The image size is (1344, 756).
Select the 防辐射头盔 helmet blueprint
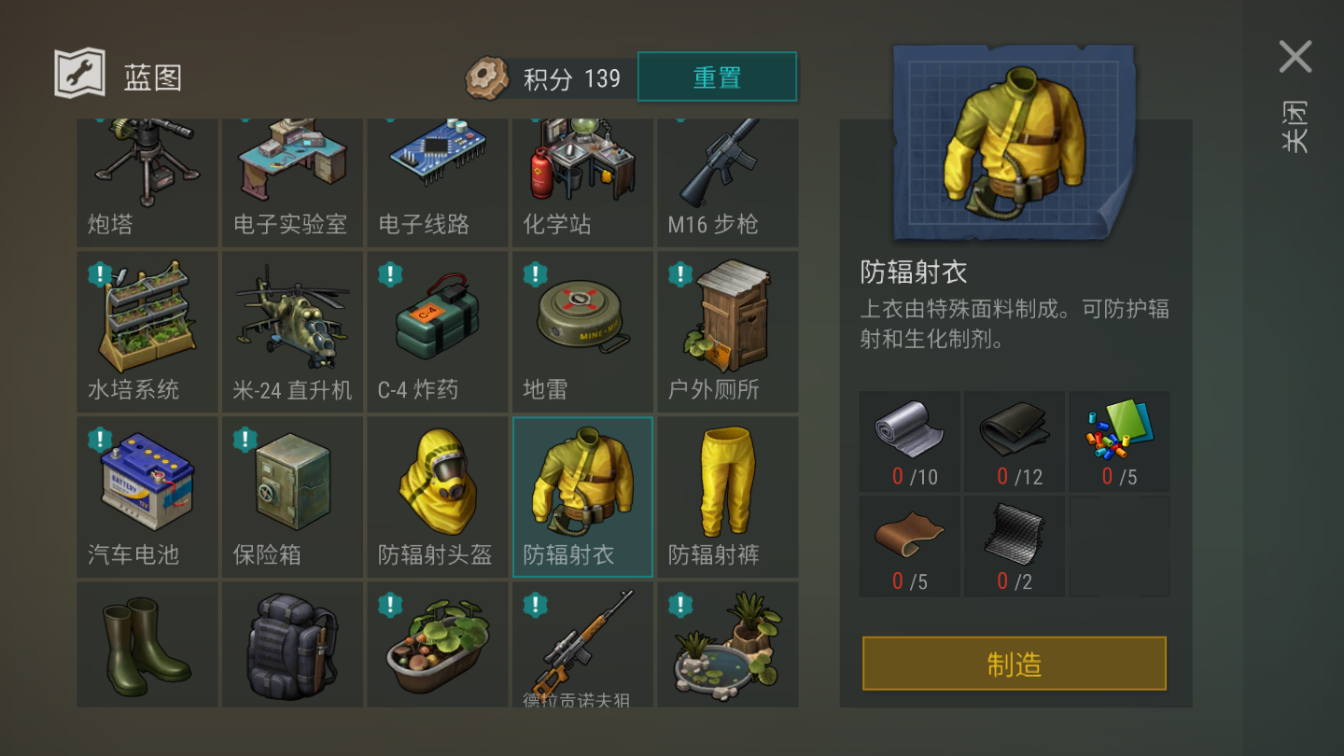coord(437,497)
